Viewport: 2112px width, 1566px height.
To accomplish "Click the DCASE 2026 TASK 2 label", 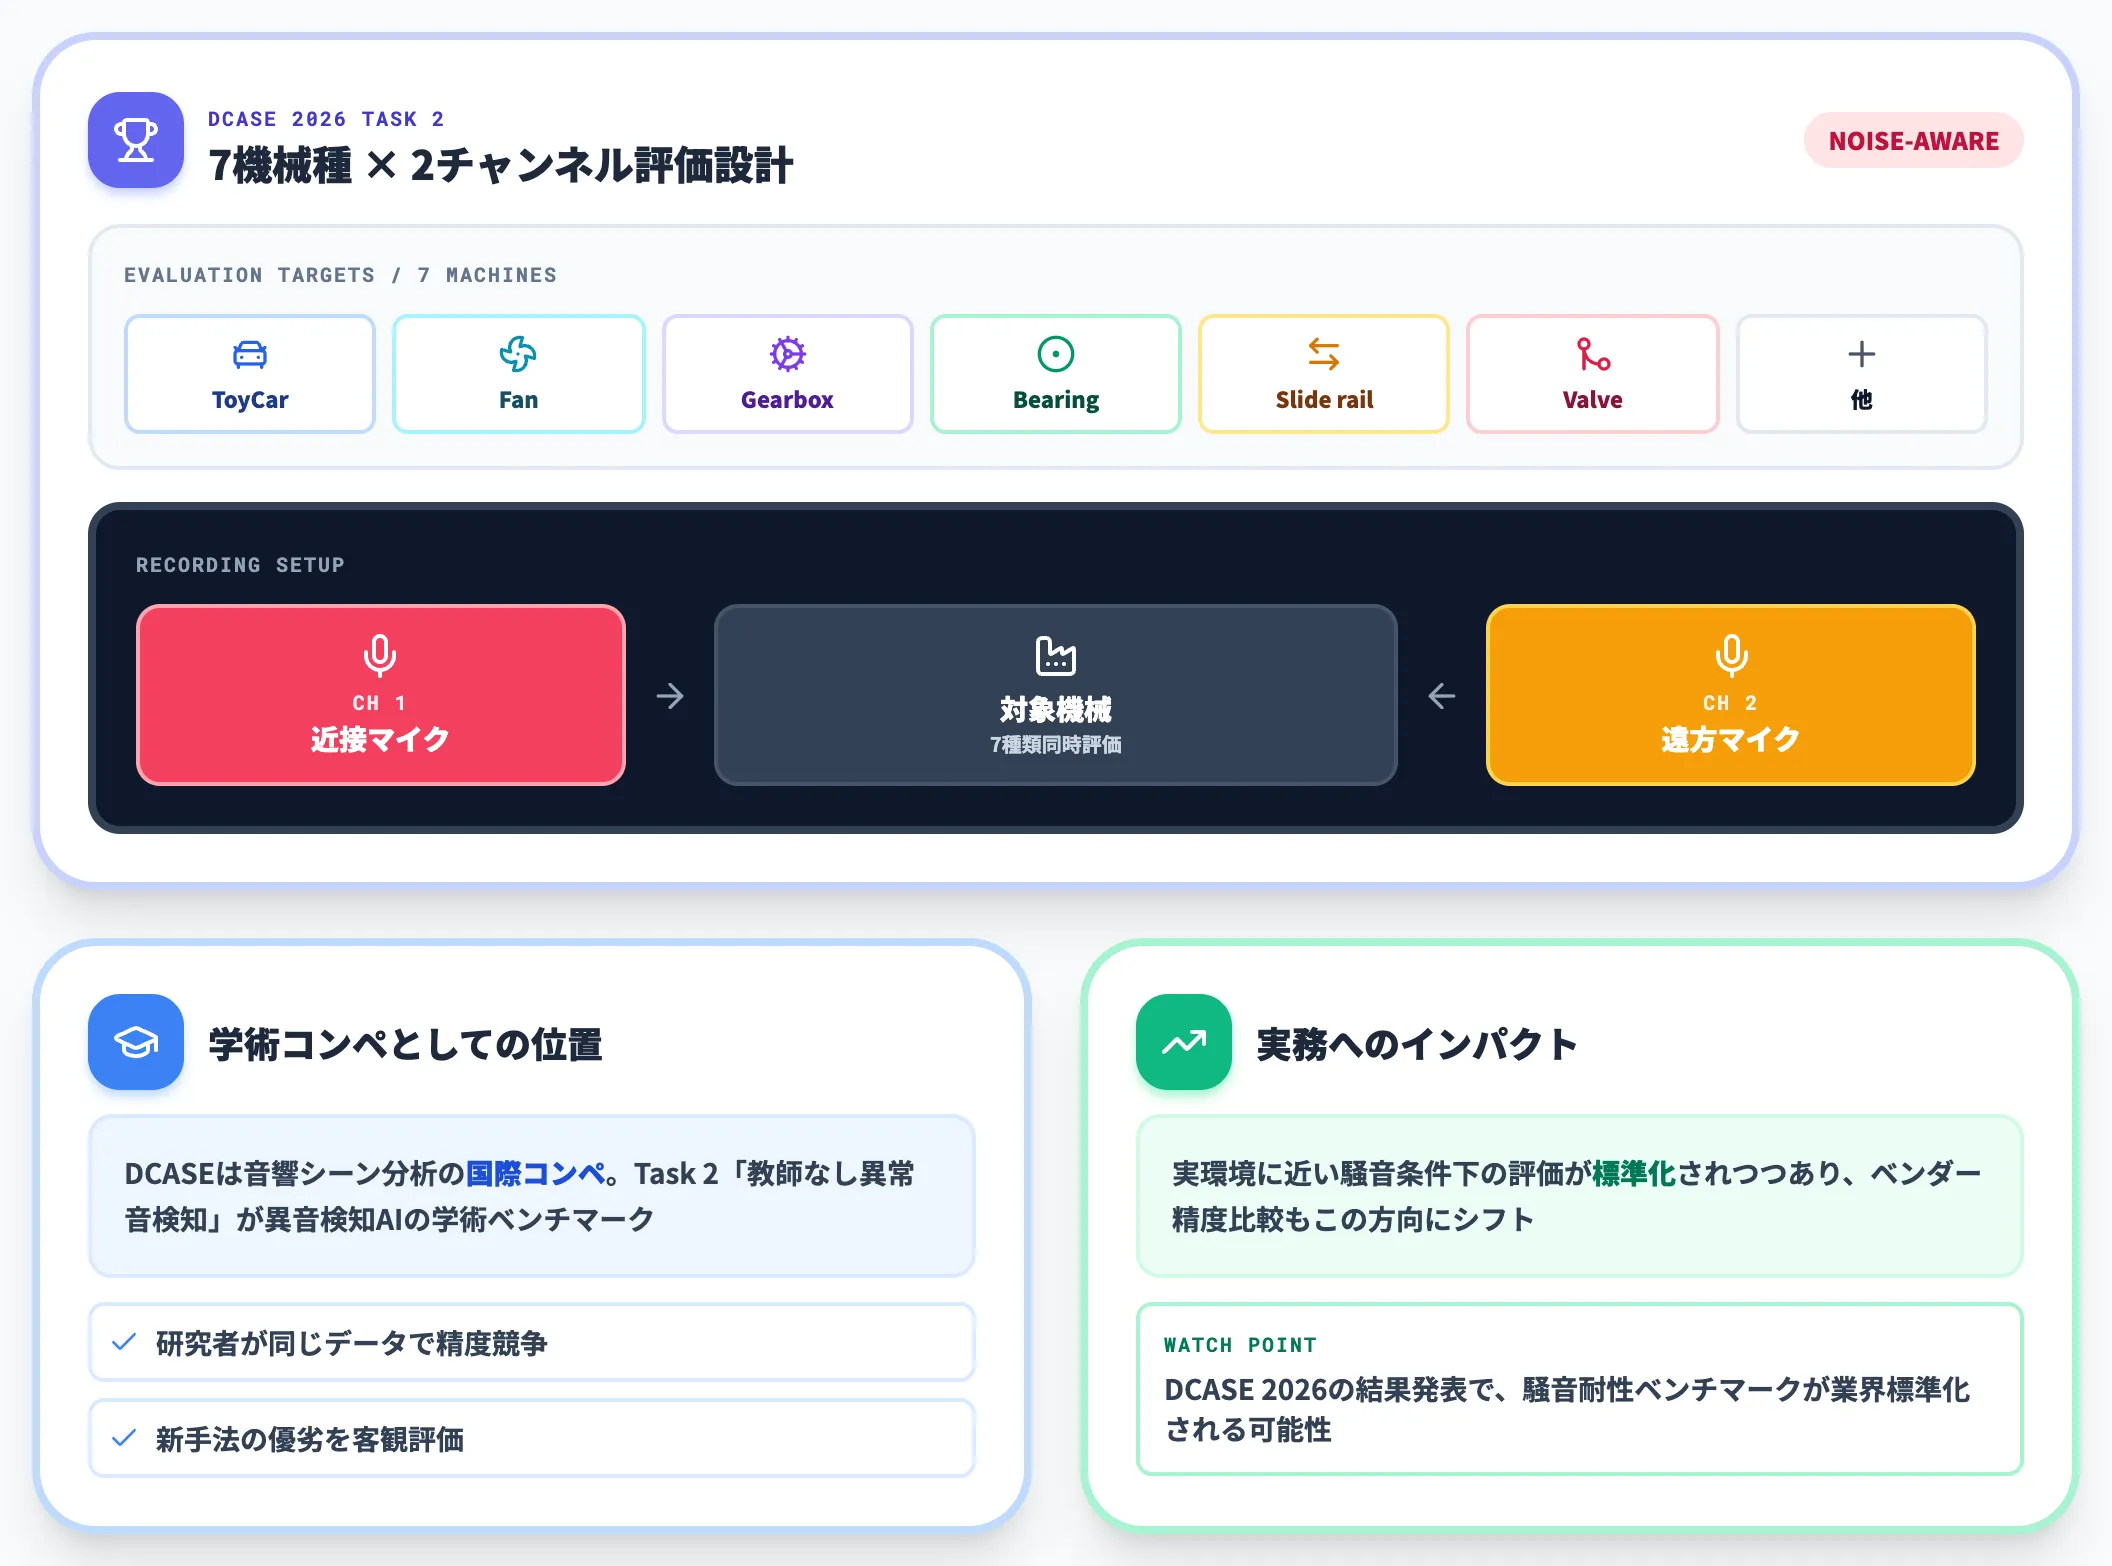I will point(326,119).
